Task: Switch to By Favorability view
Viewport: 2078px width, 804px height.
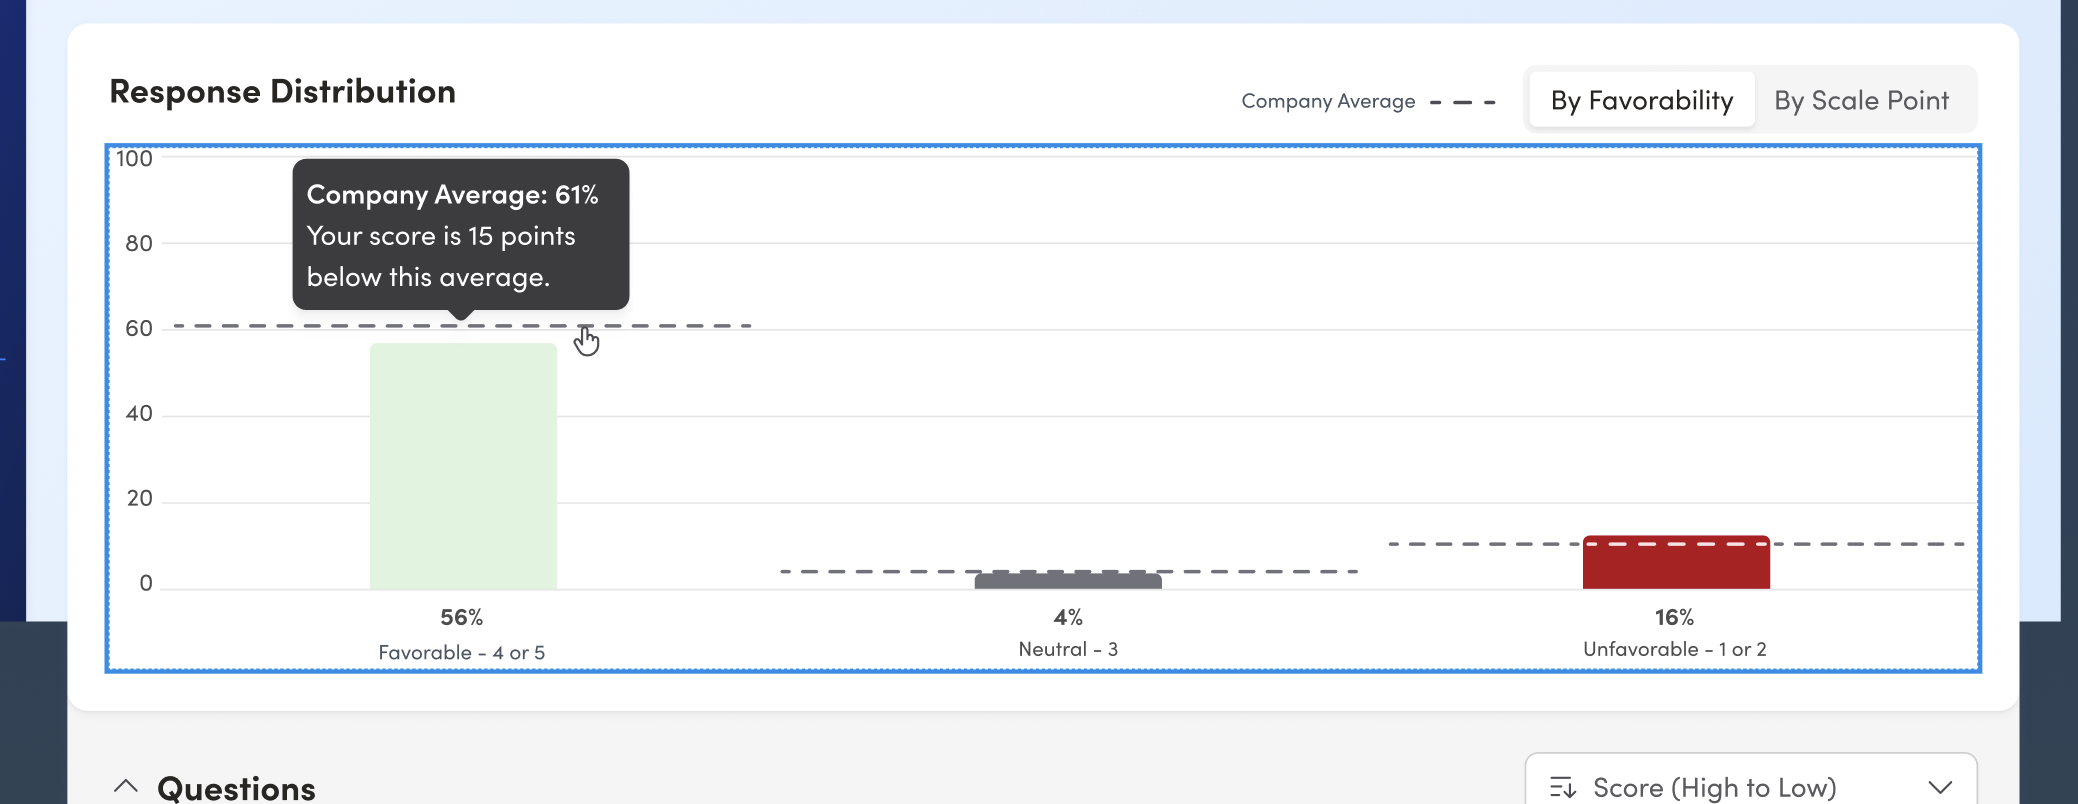Action: (x=1642, y=100)
